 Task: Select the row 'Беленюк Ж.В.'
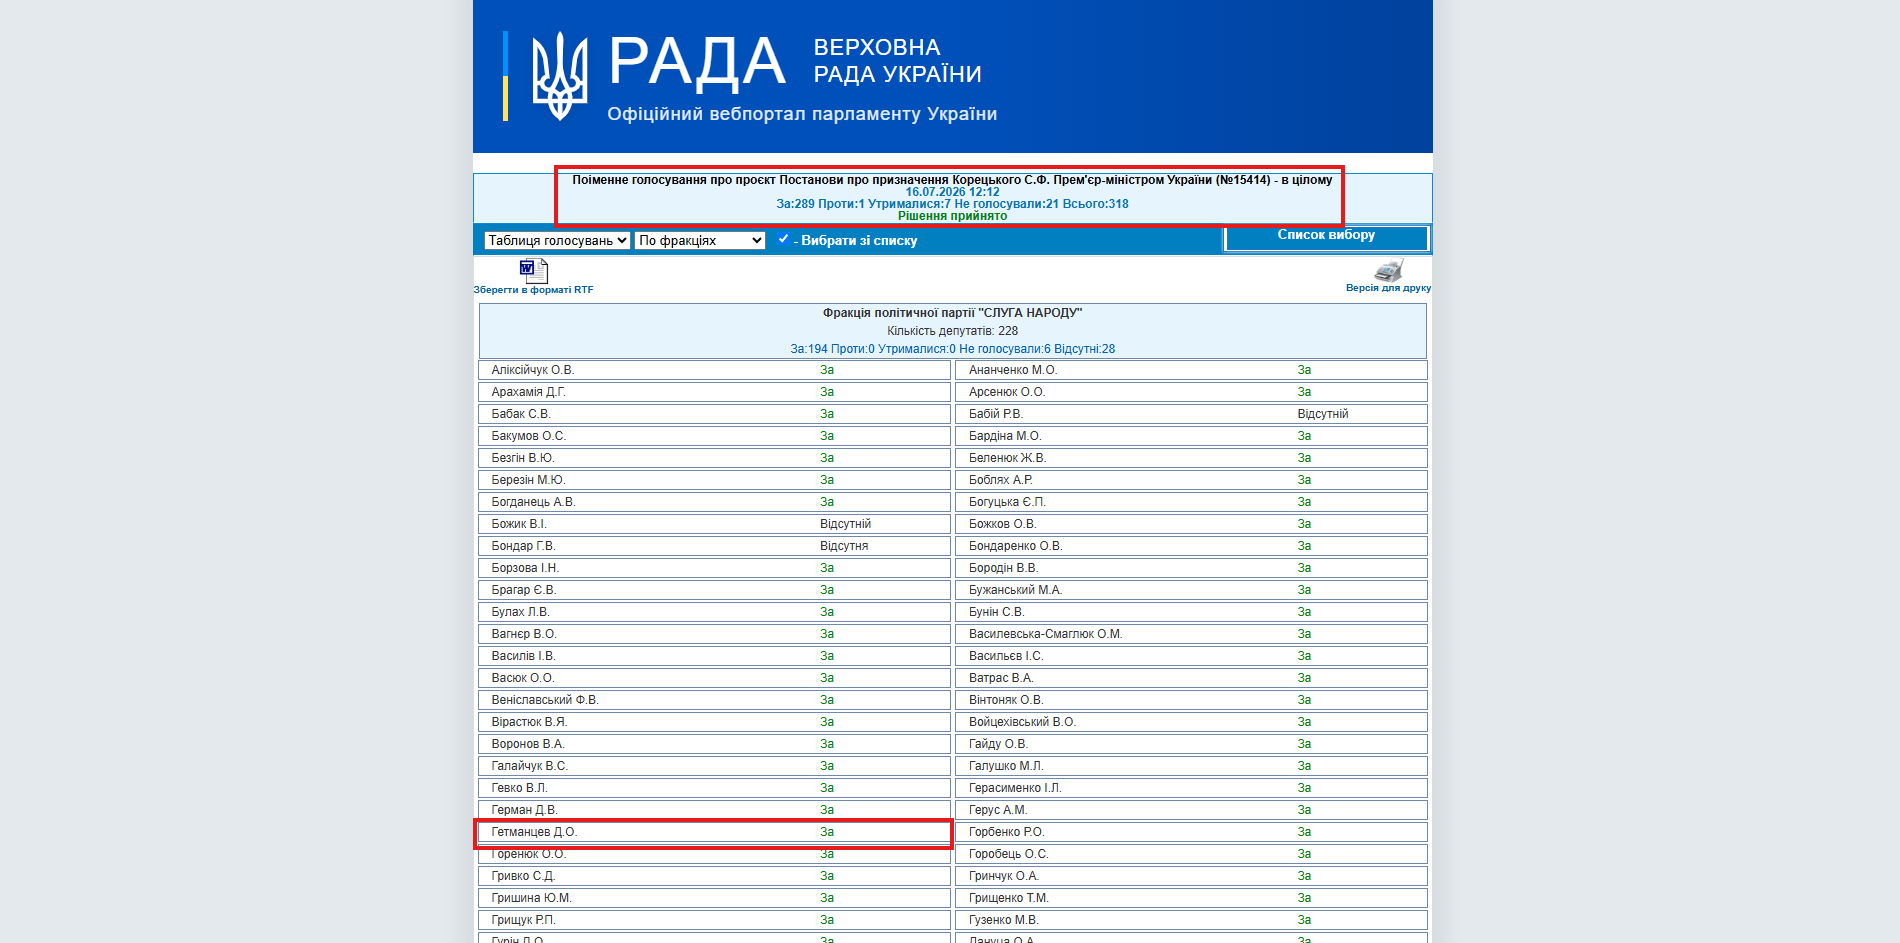point(1191,458)
